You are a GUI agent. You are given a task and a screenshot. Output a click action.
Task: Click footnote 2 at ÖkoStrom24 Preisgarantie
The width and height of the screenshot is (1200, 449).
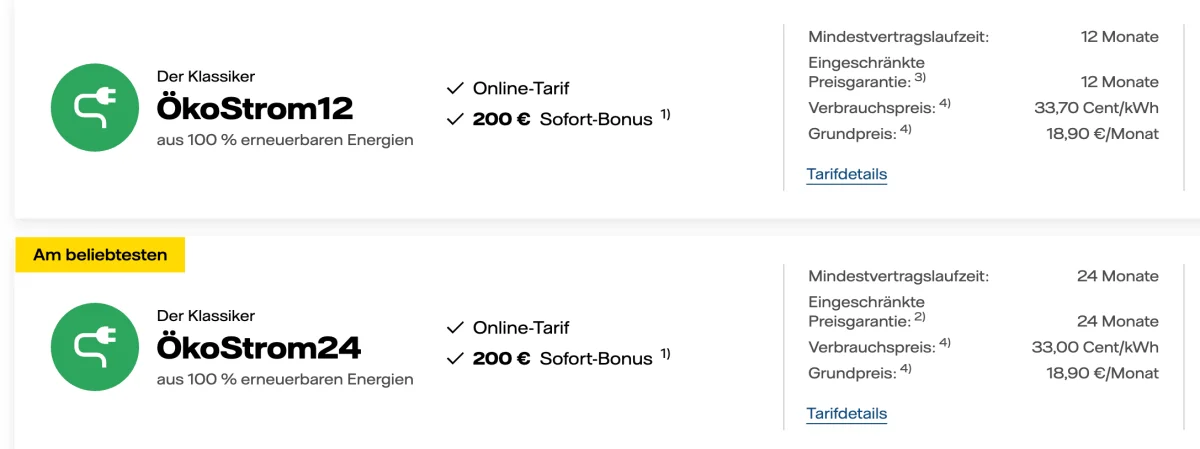point(921,317)
